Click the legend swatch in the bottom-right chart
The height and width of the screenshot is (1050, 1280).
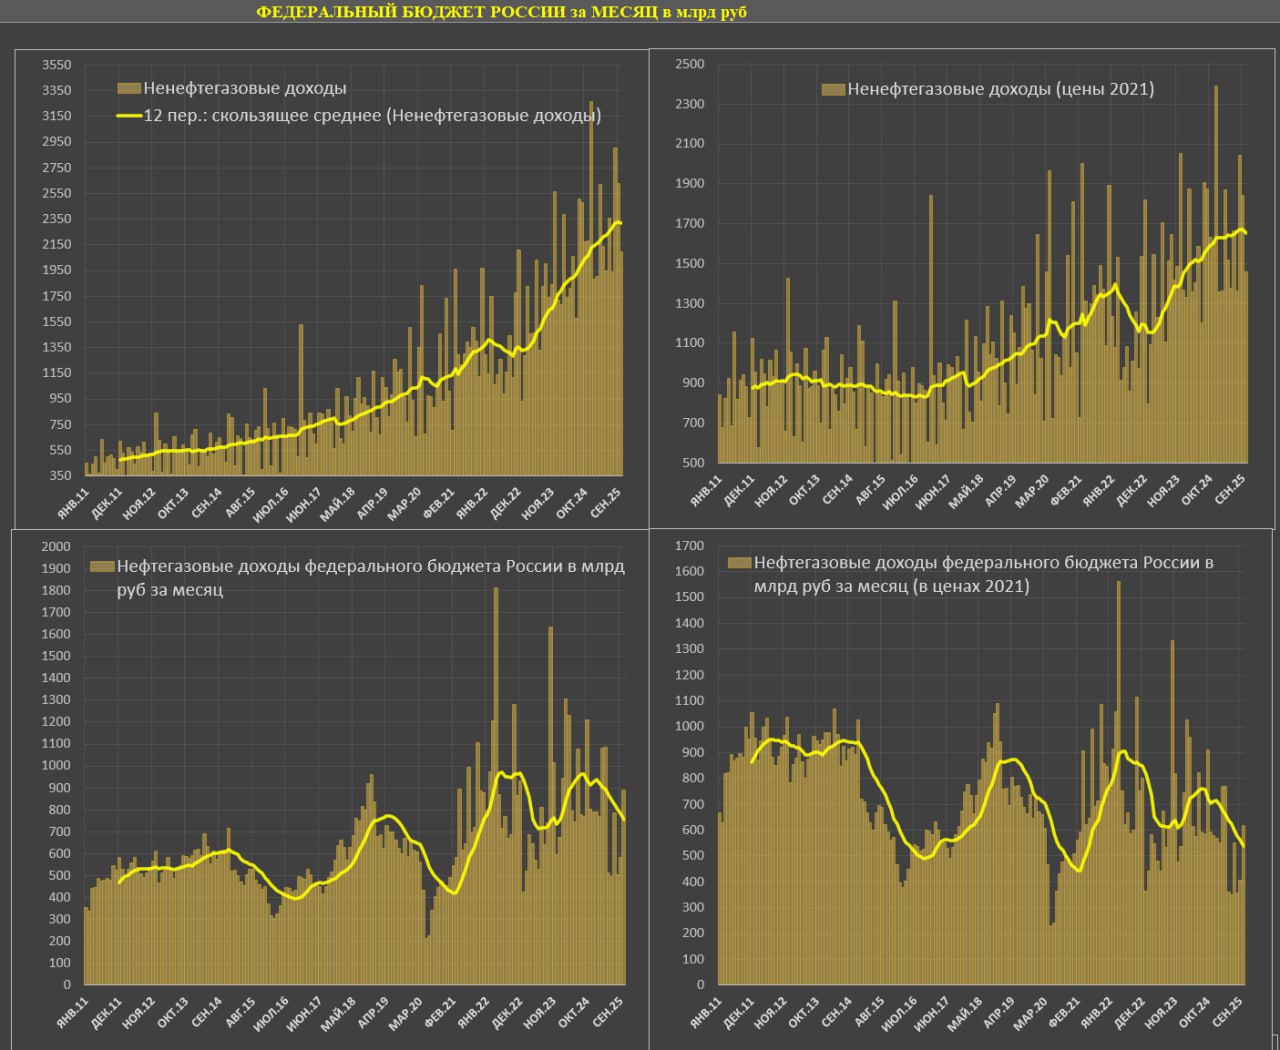pos(739,563)
